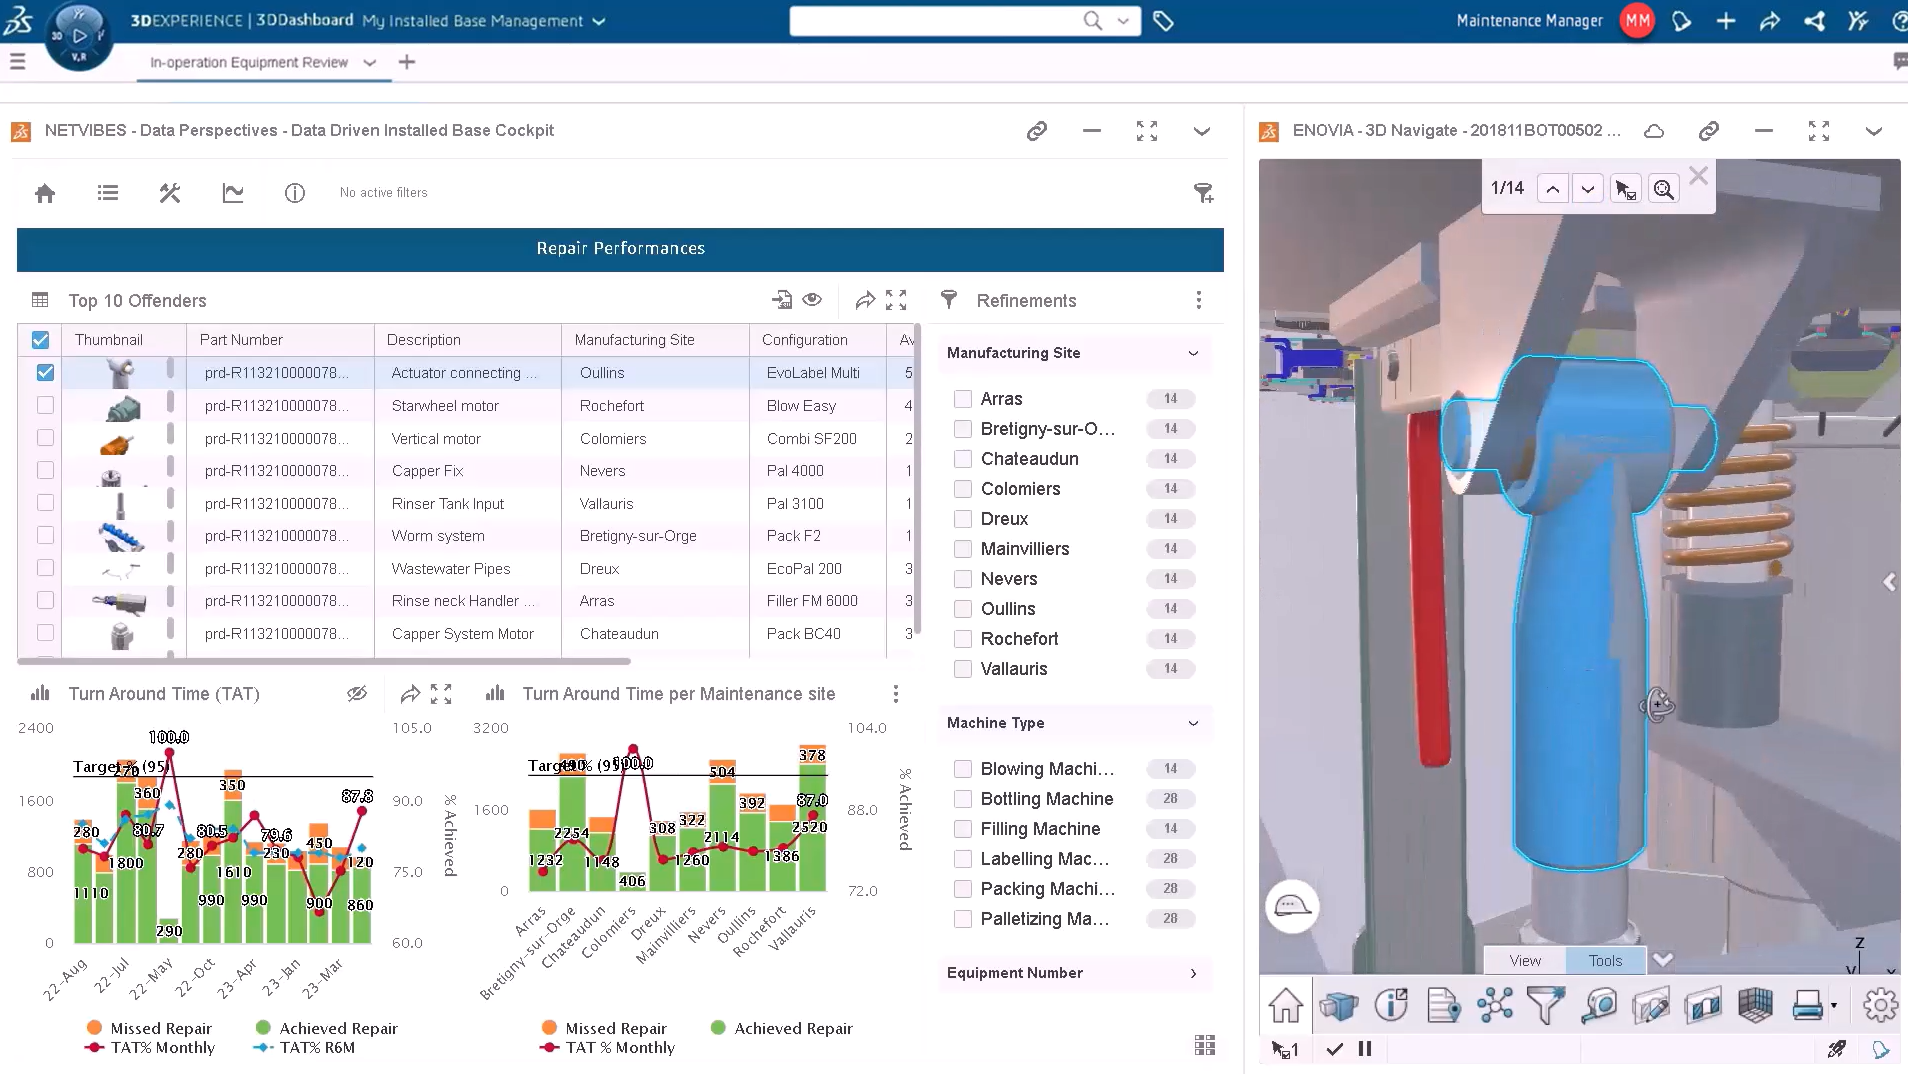This screenshot has width=1908, height=1074.
Task: Click the Missed Repair orange legend swatch
Action: click(95, 1028)
